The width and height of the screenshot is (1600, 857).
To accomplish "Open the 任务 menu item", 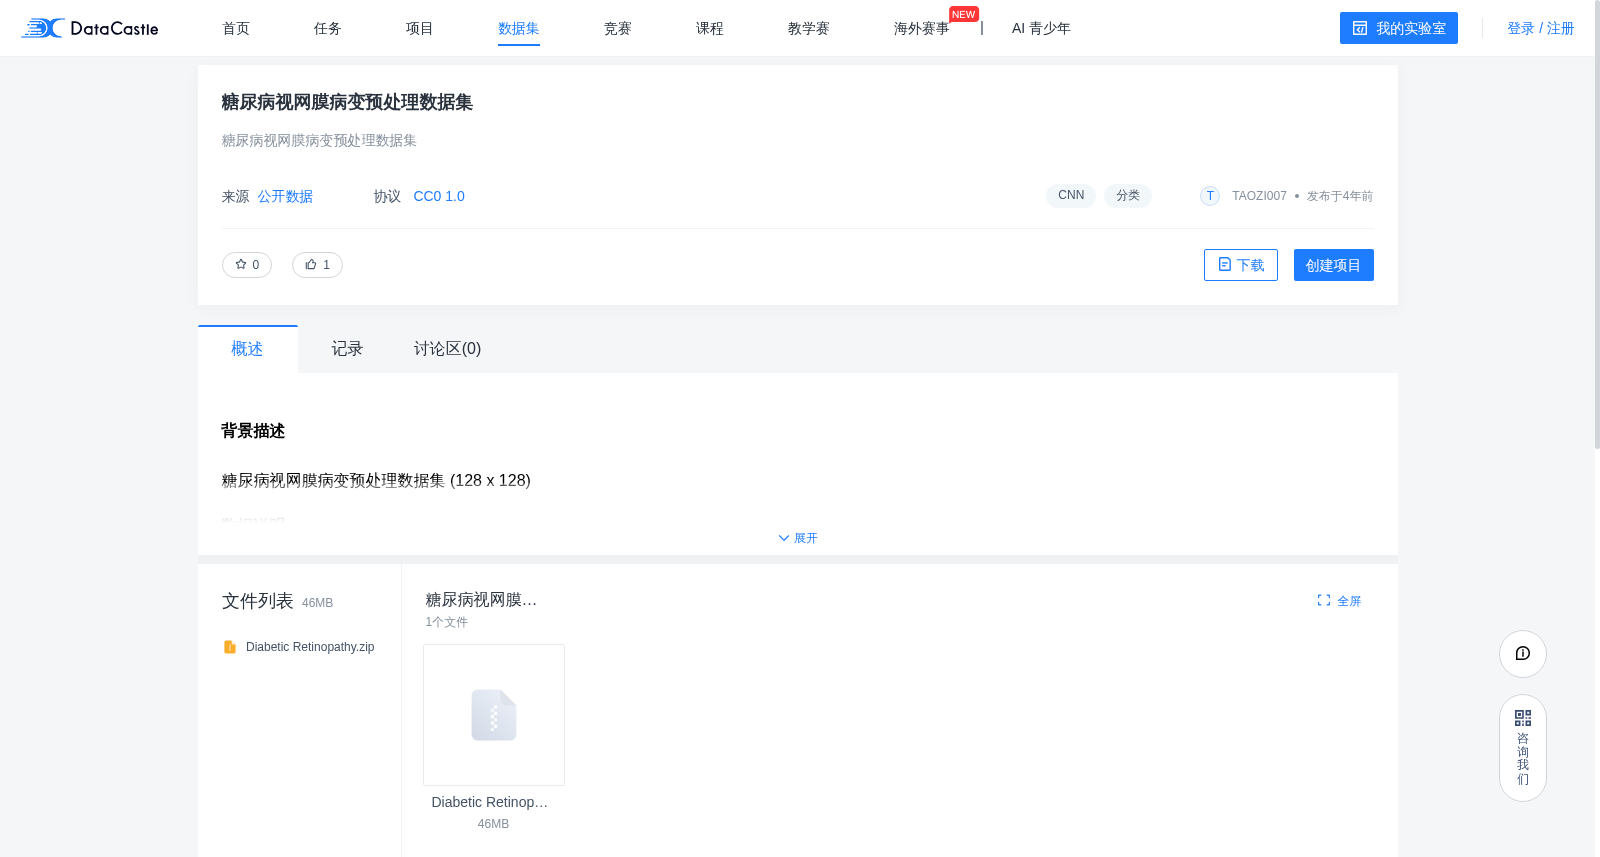I will point(328,28).
